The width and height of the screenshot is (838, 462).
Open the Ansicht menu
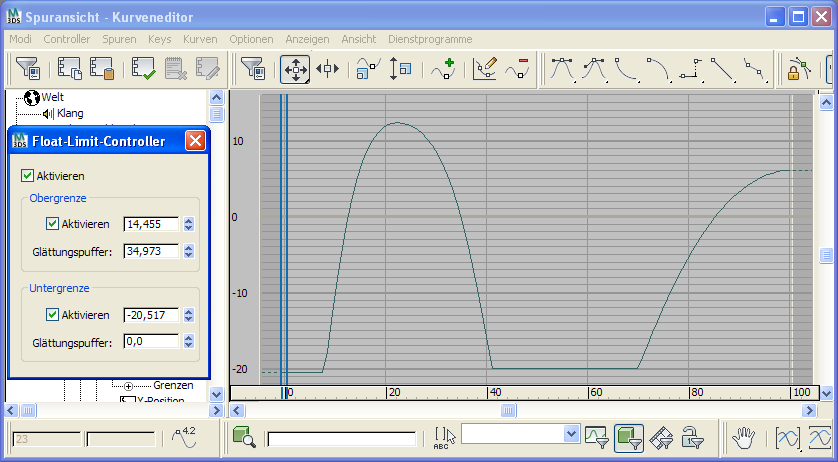[359, 39]
